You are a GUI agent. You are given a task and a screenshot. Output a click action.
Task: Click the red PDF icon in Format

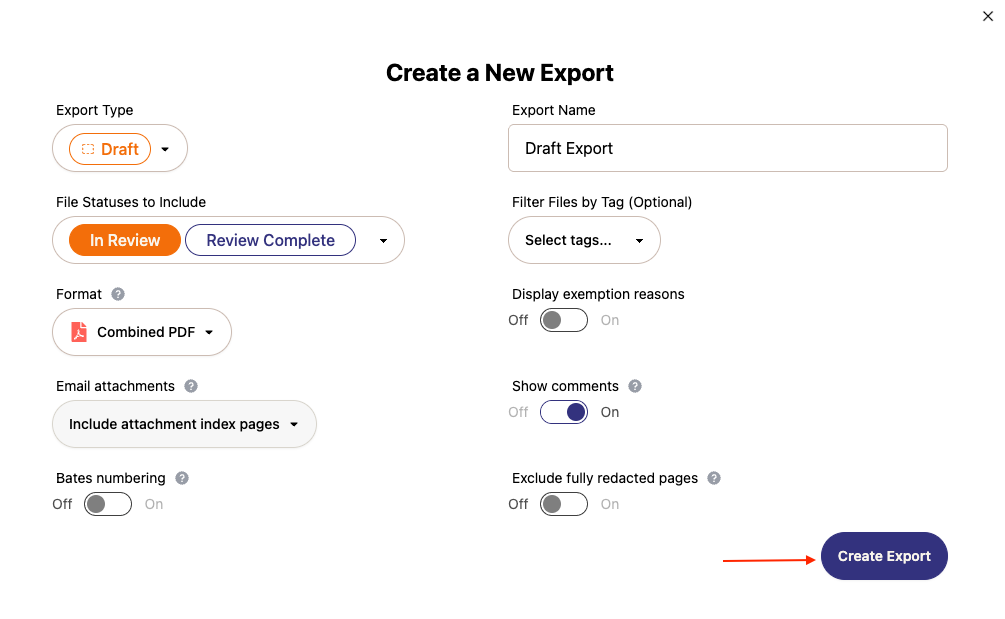(x=79, y=332)
